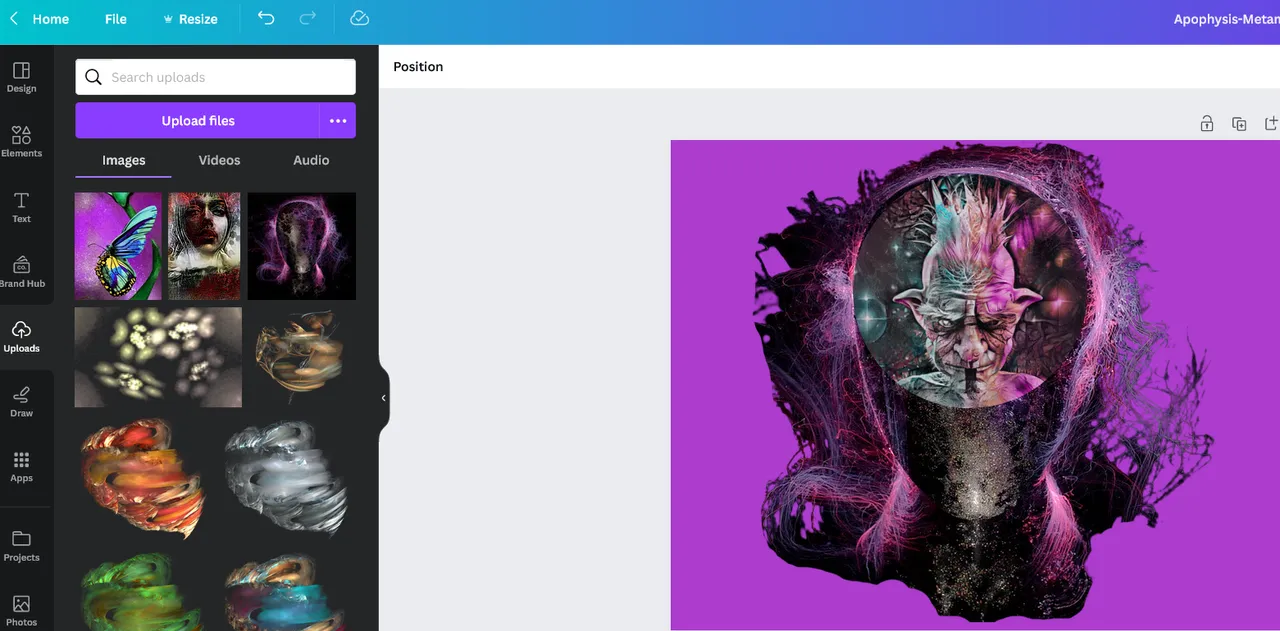The height and width of the screenshot is (631, 1280).
Task: Open the Apps sidebar panel
Action: pyautogui.click(x=21, y=467)
